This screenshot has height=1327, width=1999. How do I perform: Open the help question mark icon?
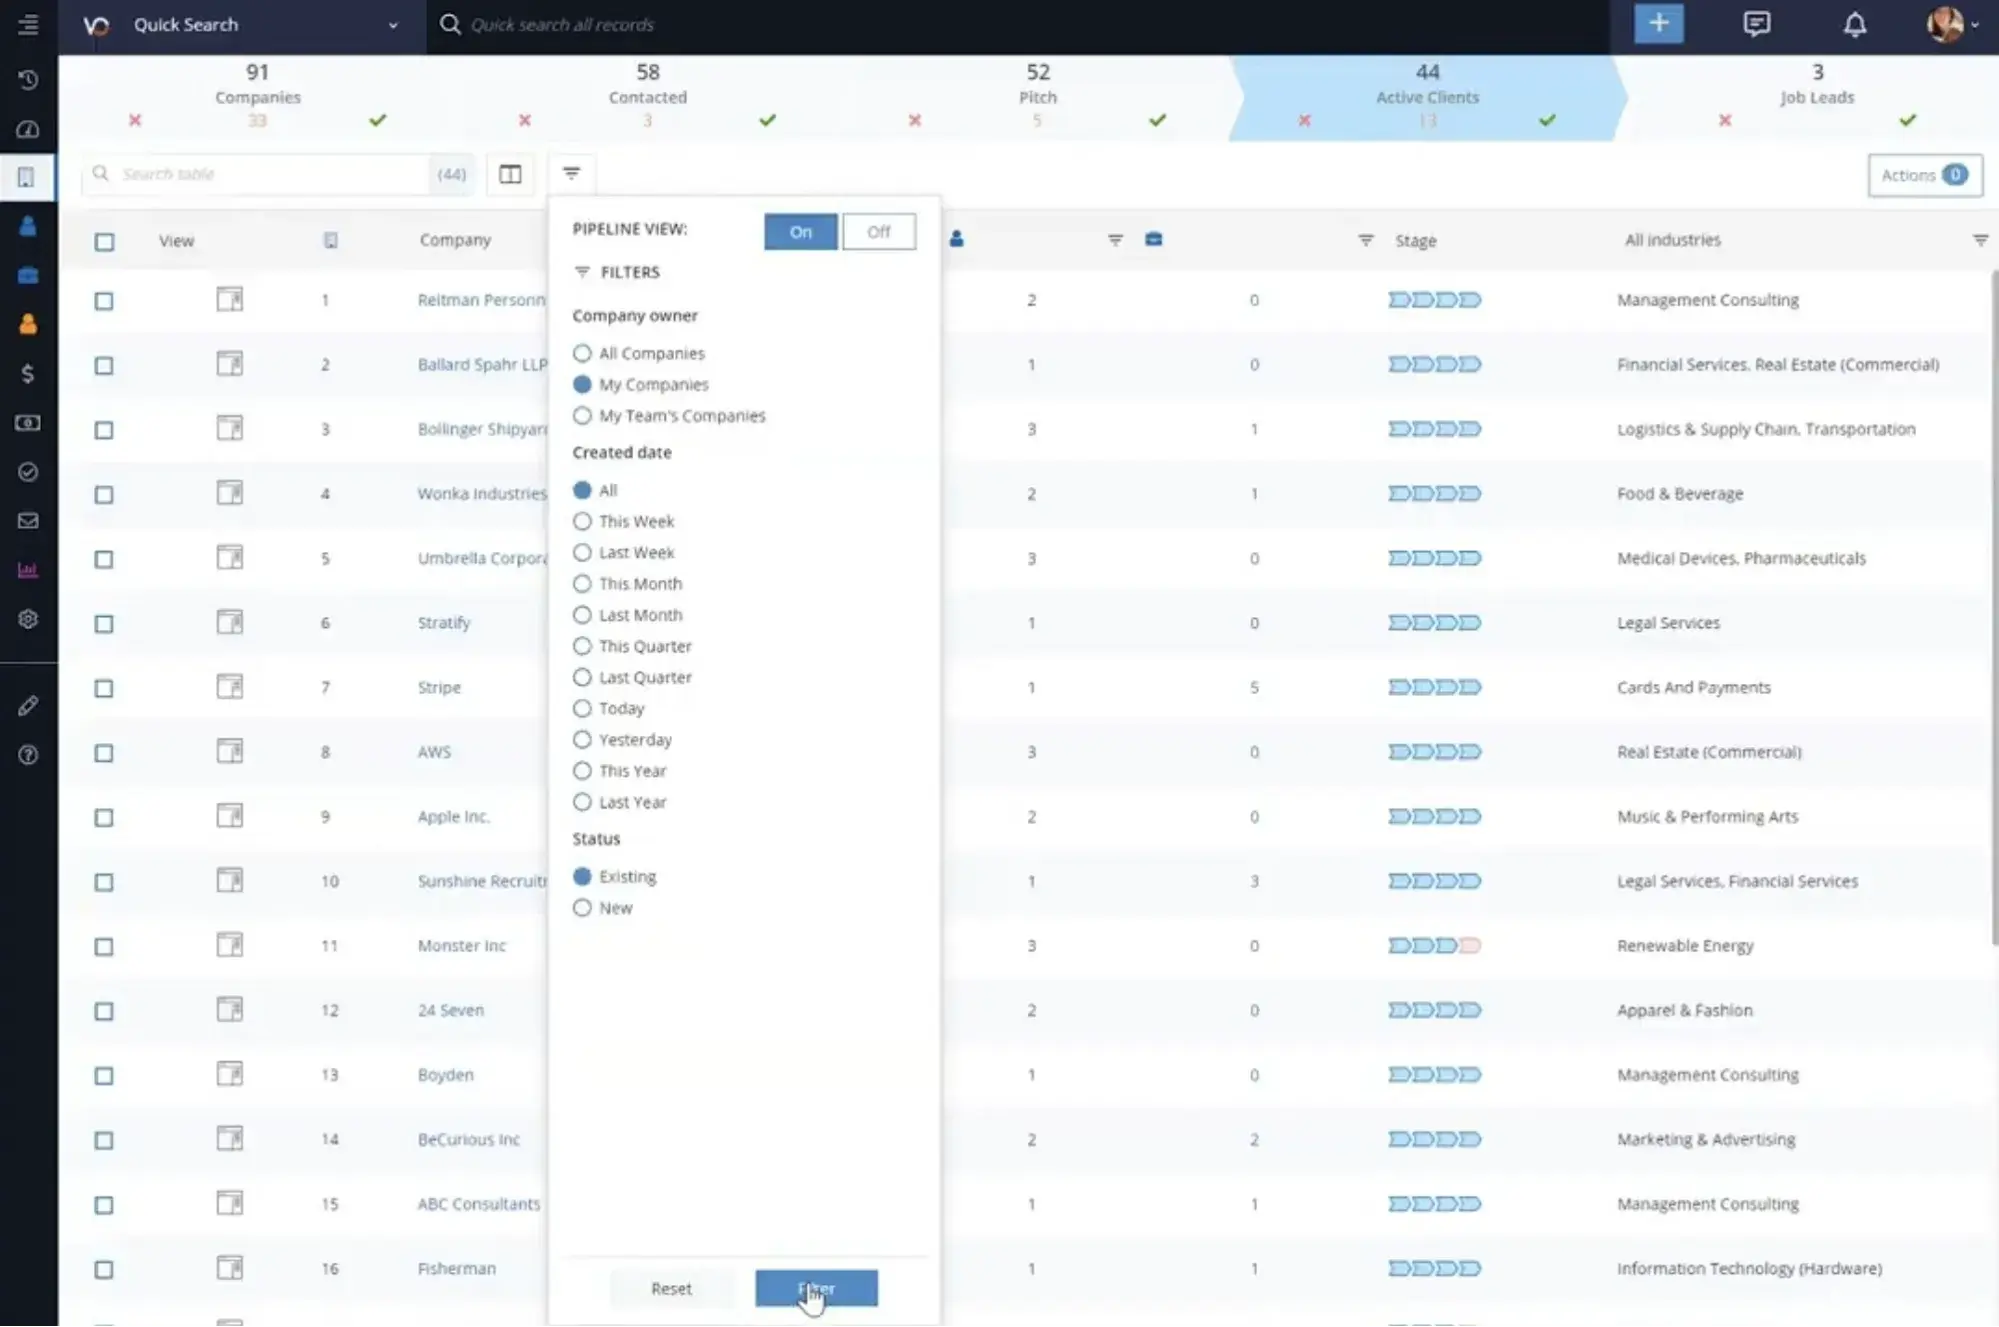point(28,755)
